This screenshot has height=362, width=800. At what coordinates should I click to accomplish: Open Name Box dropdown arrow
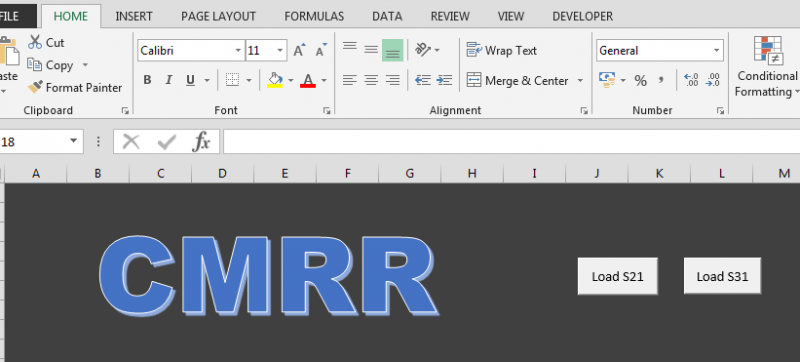click(73, 141)
